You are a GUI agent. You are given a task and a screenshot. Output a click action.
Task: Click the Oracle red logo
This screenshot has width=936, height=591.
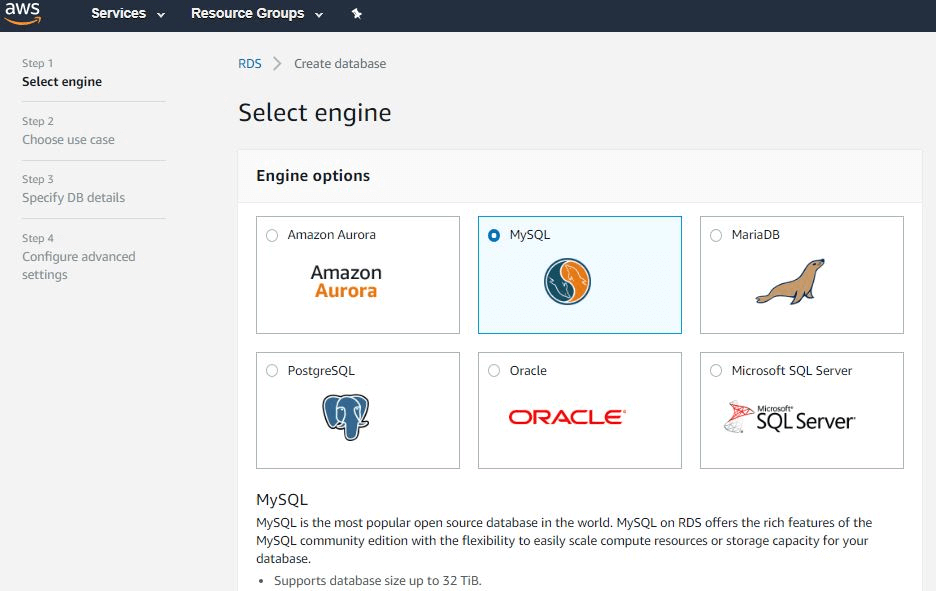567,417
